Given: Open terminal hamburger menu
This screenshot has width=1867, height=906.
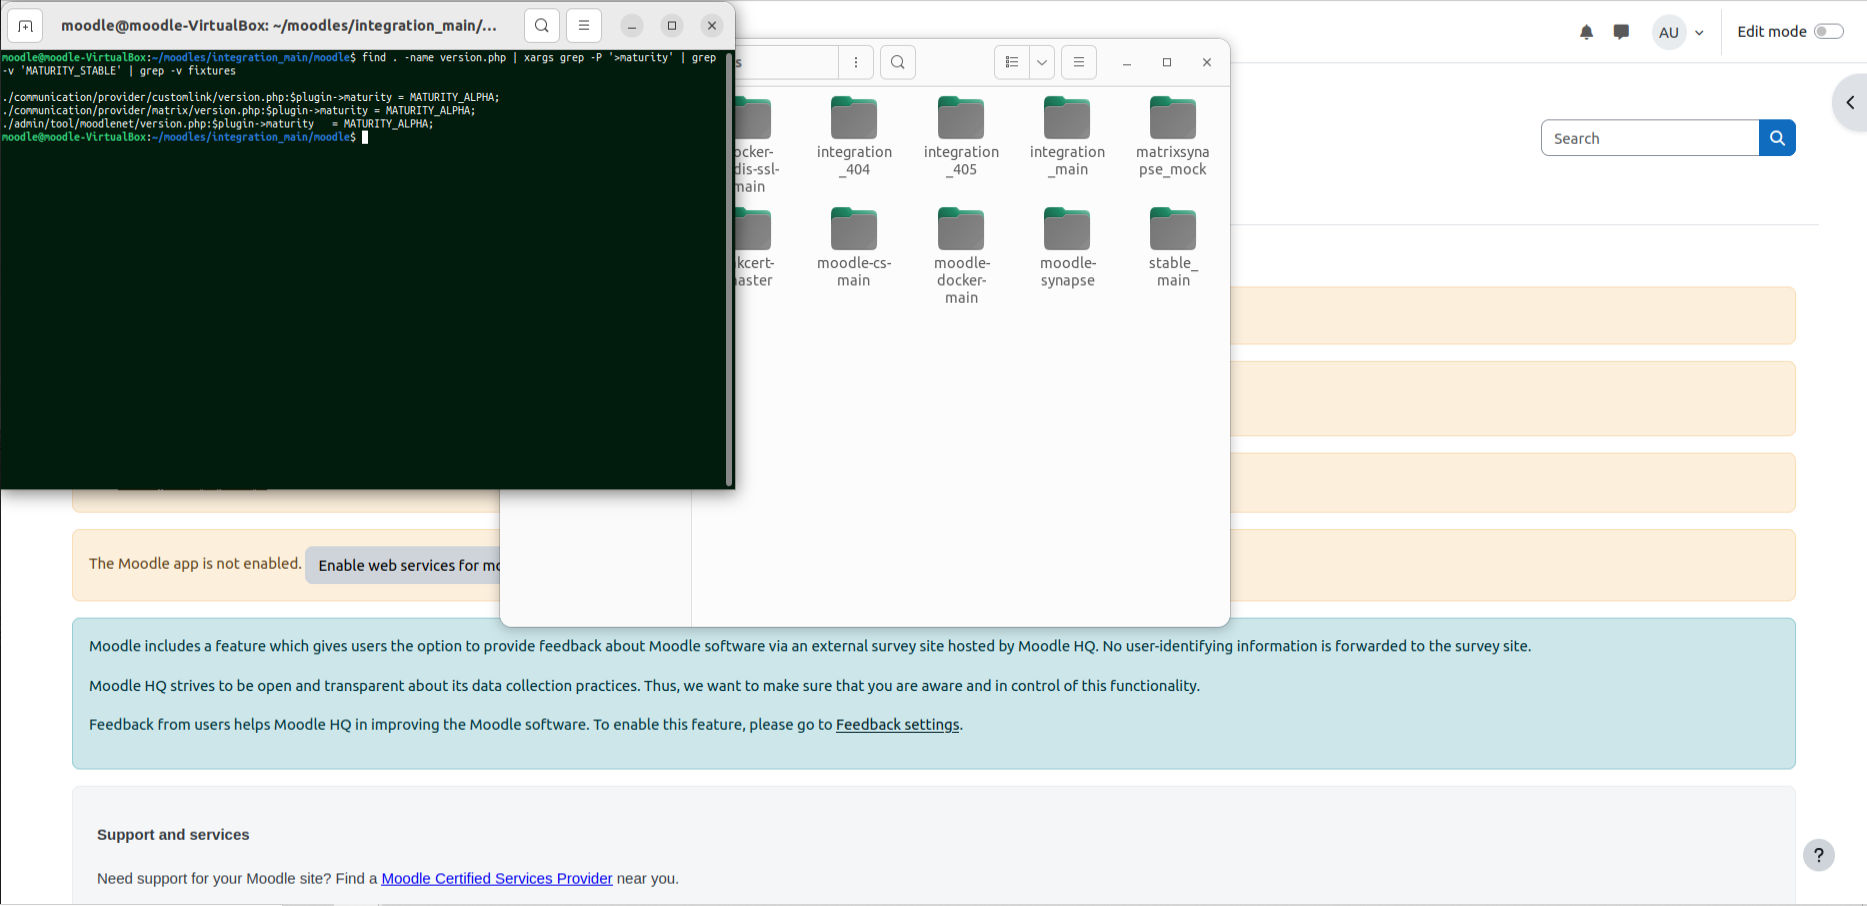Looking at the screenshot, I should [x=584, y=26].
